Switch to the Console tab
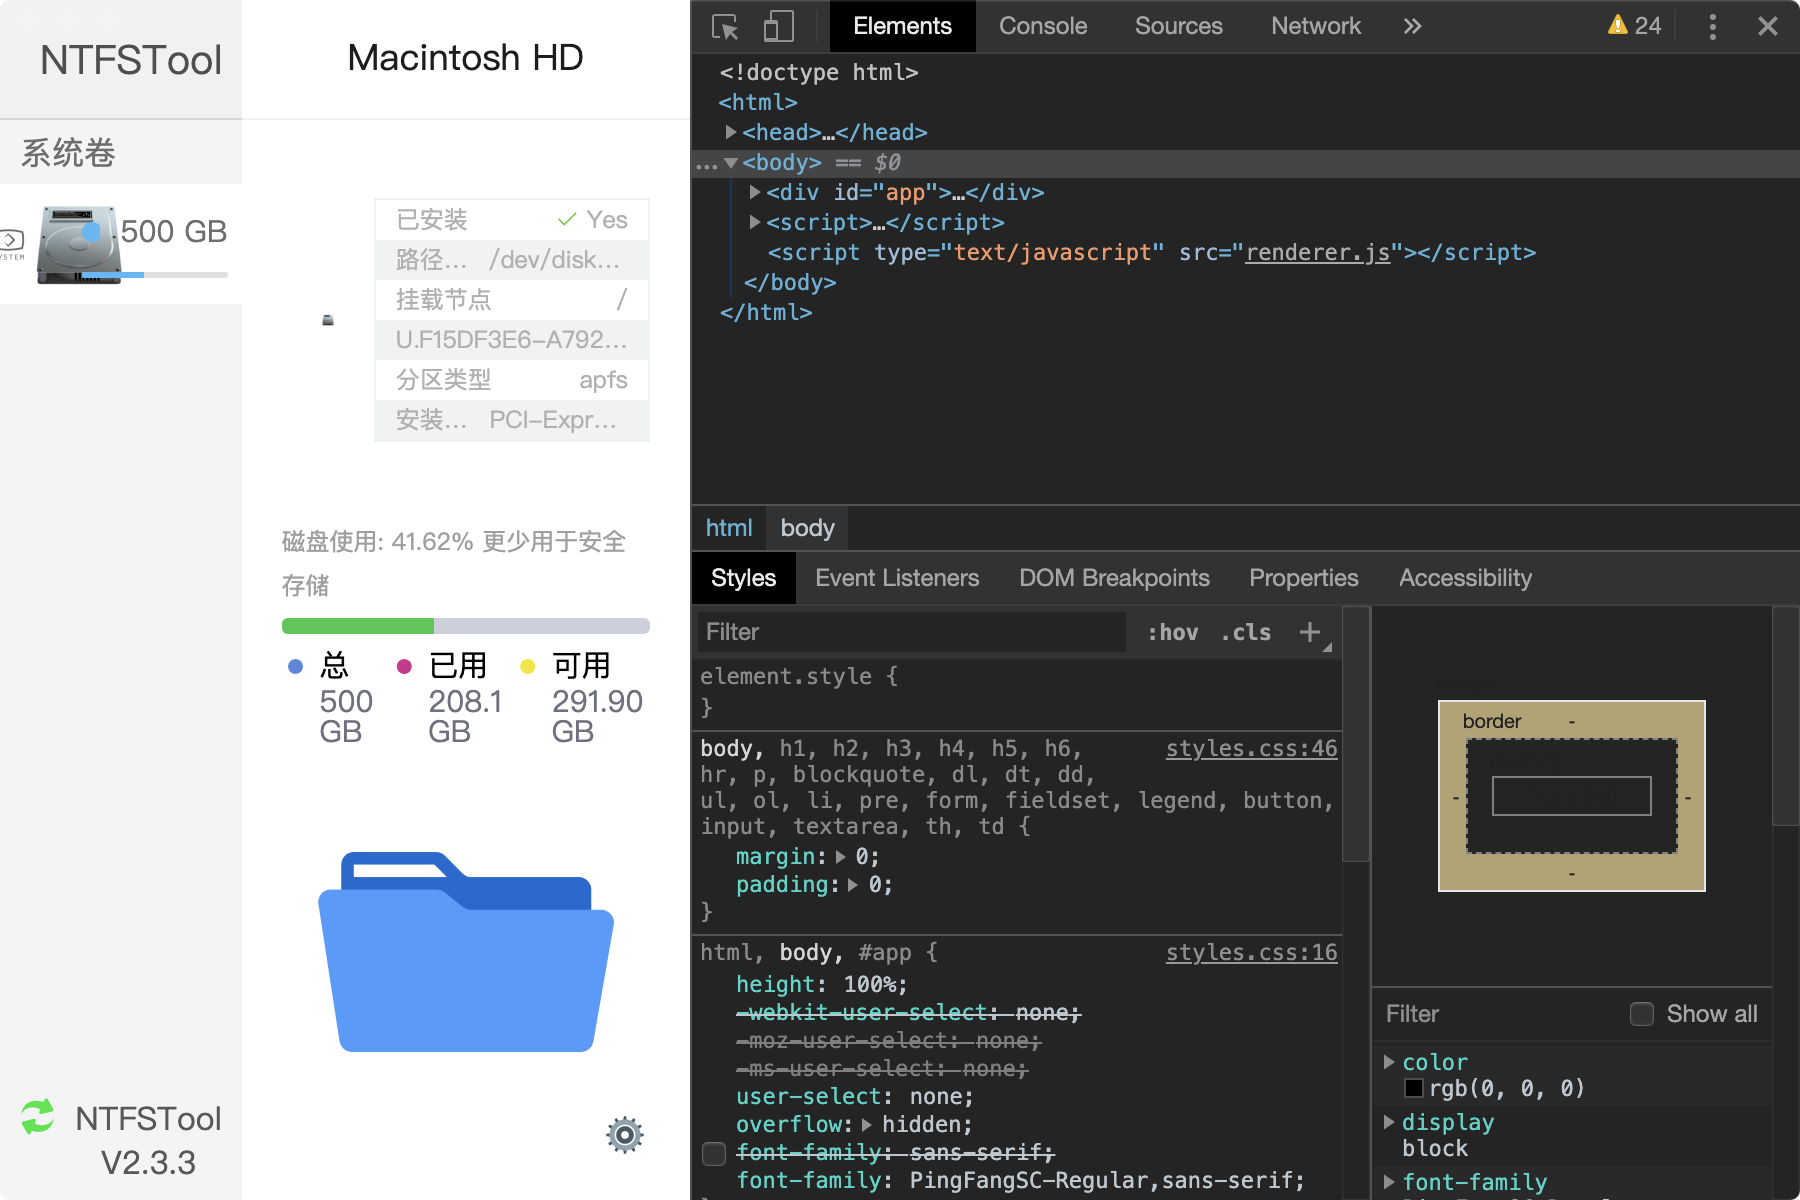This screenshot has width=1800, height=1200. coord(1043,26)
